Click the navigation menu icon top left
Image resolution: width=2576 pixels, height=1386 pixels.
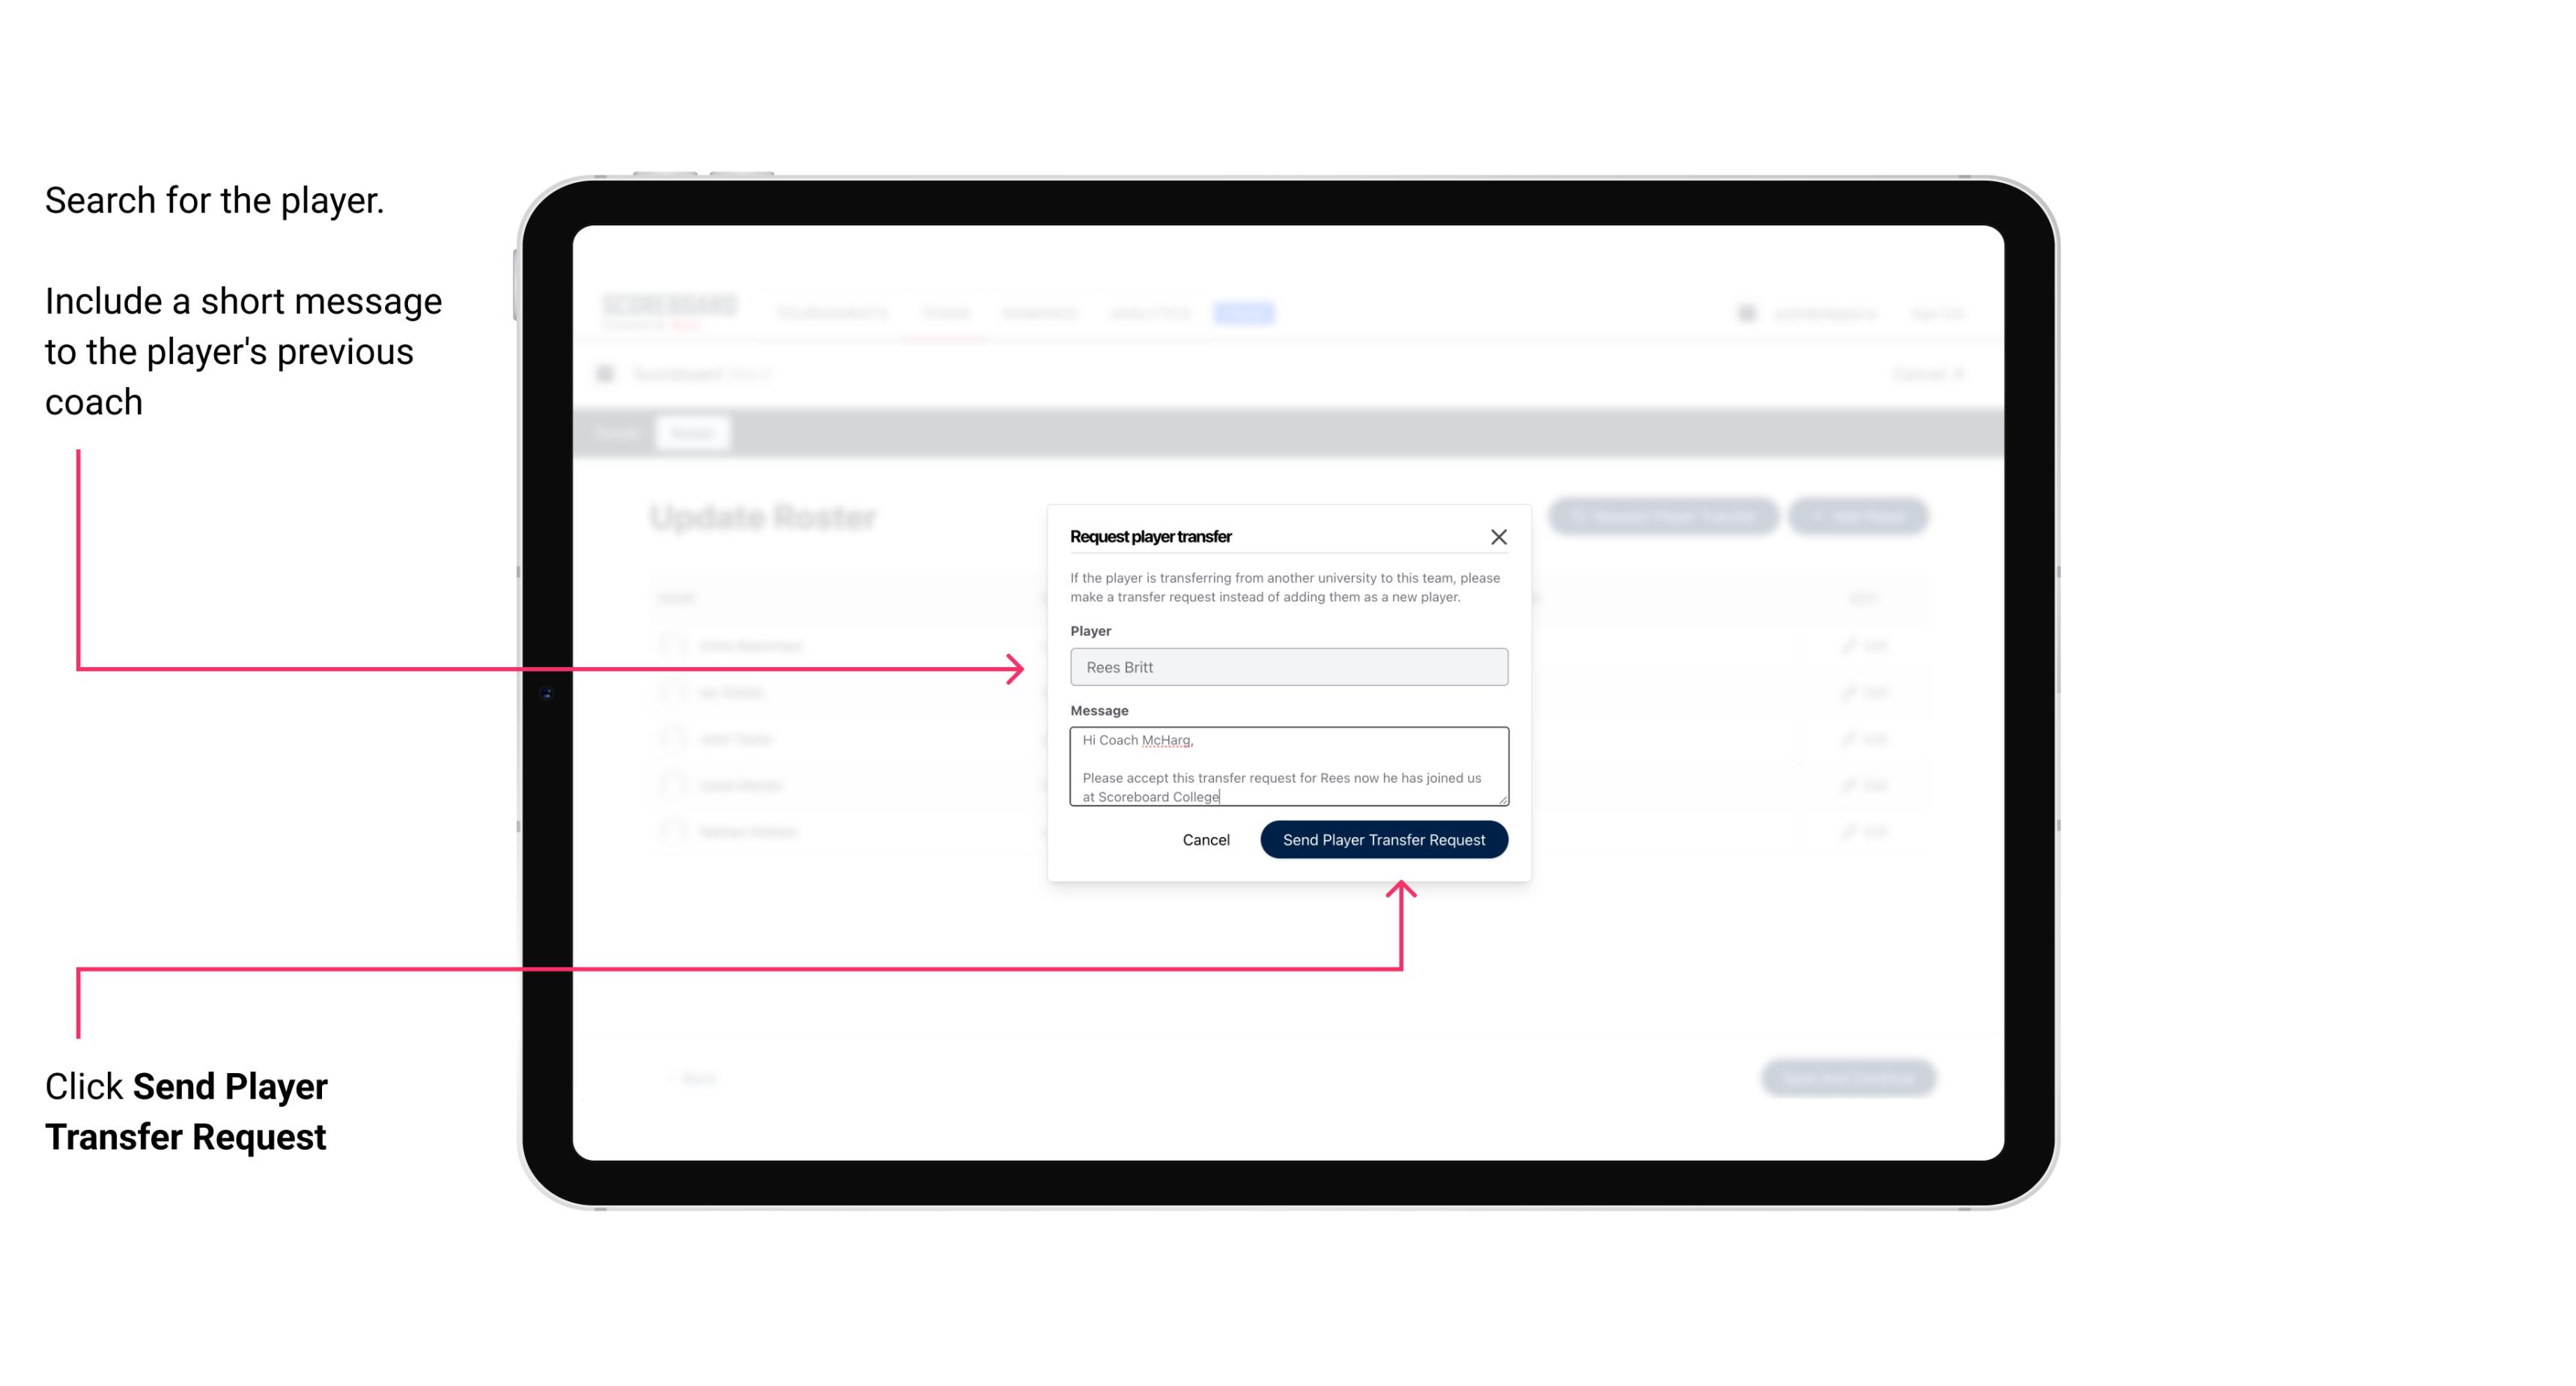tap(610, 374)
